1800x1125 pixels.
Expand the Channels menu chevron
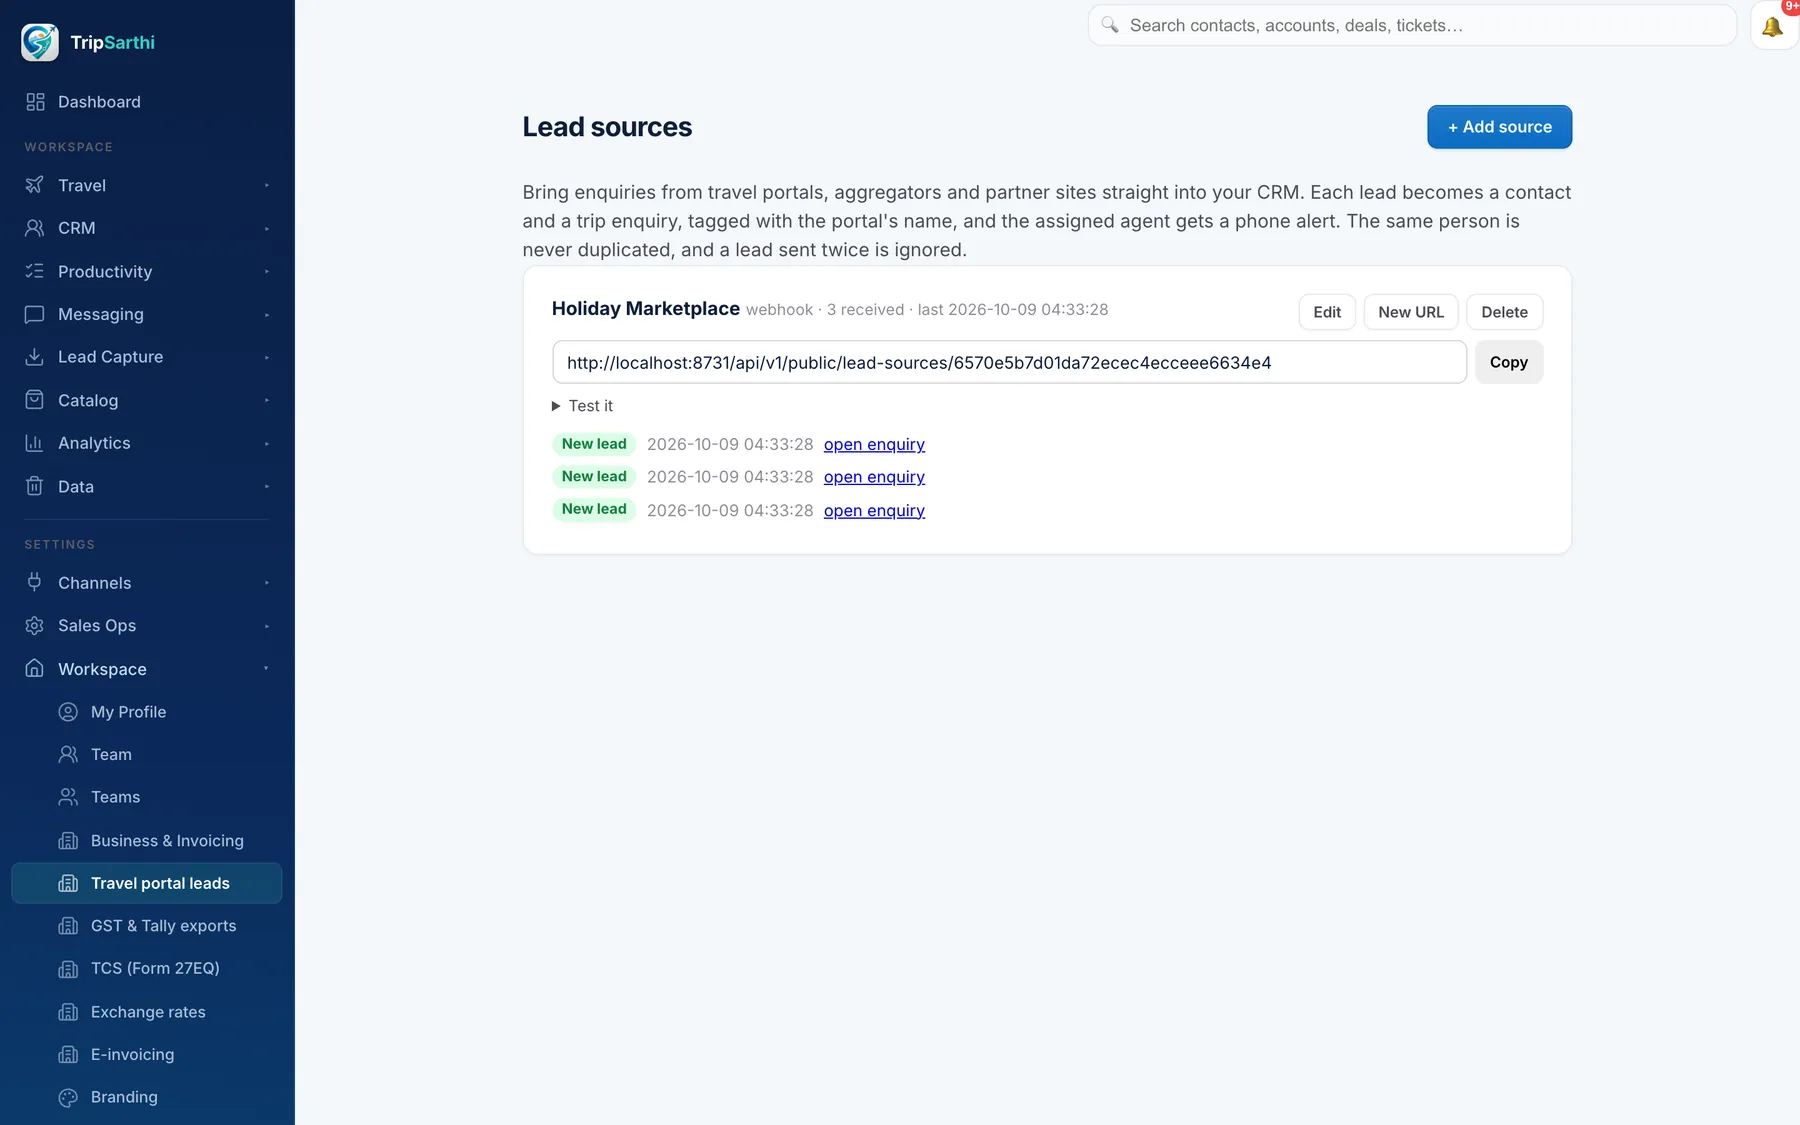[267, 583]
